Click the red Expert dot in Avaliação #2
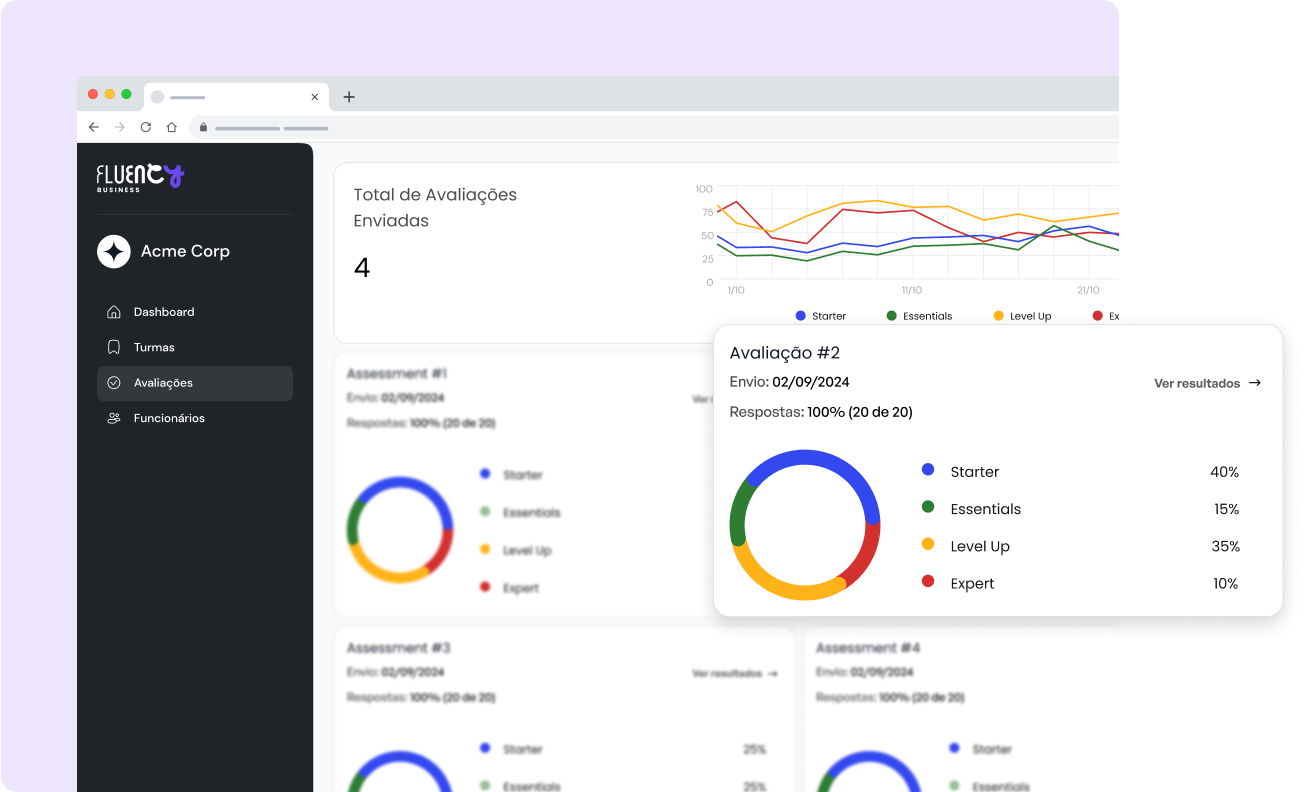The height and width of the screenshot is (792, 1304). (x=928, y=581)
